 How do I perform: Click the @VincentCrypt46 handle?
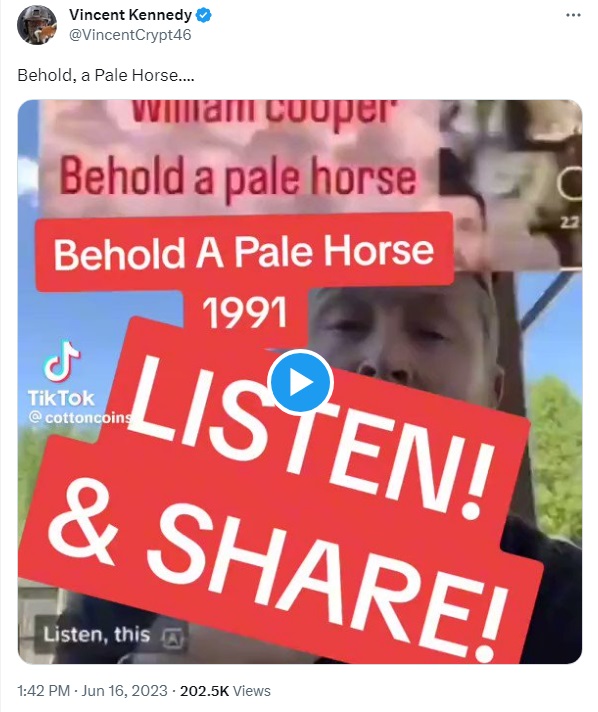point(130,35)
